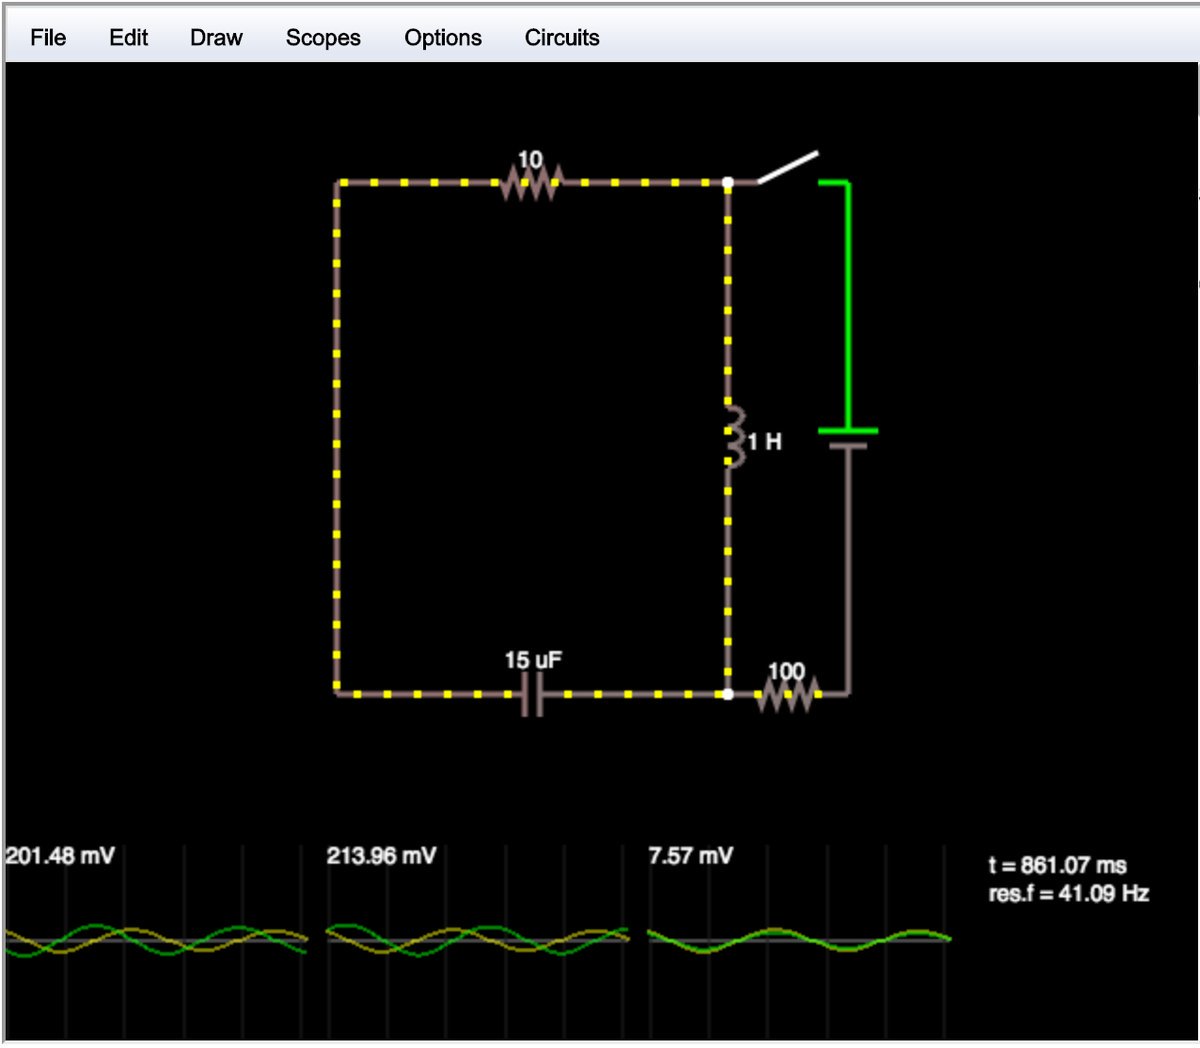Select the 1 H inductor
This screenshot has width=1200, height=1048.
[734, 437]
